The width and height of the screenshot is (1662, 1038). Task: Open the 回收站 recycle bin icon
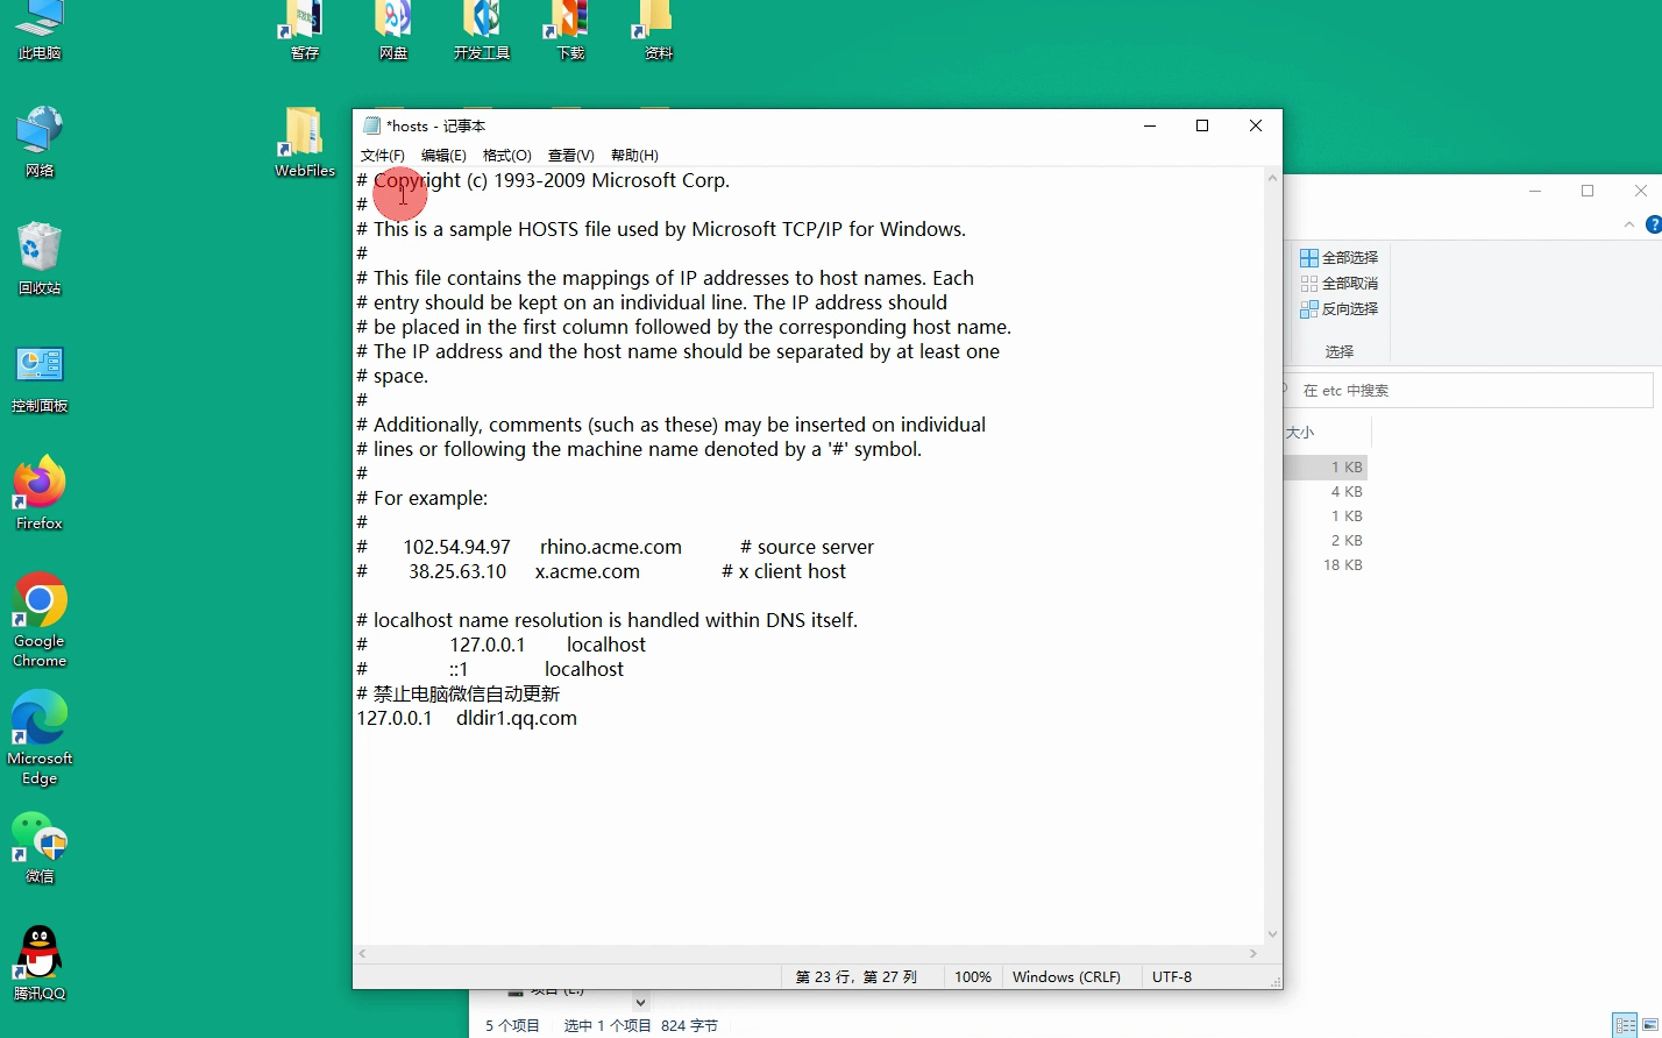point(39,259)
